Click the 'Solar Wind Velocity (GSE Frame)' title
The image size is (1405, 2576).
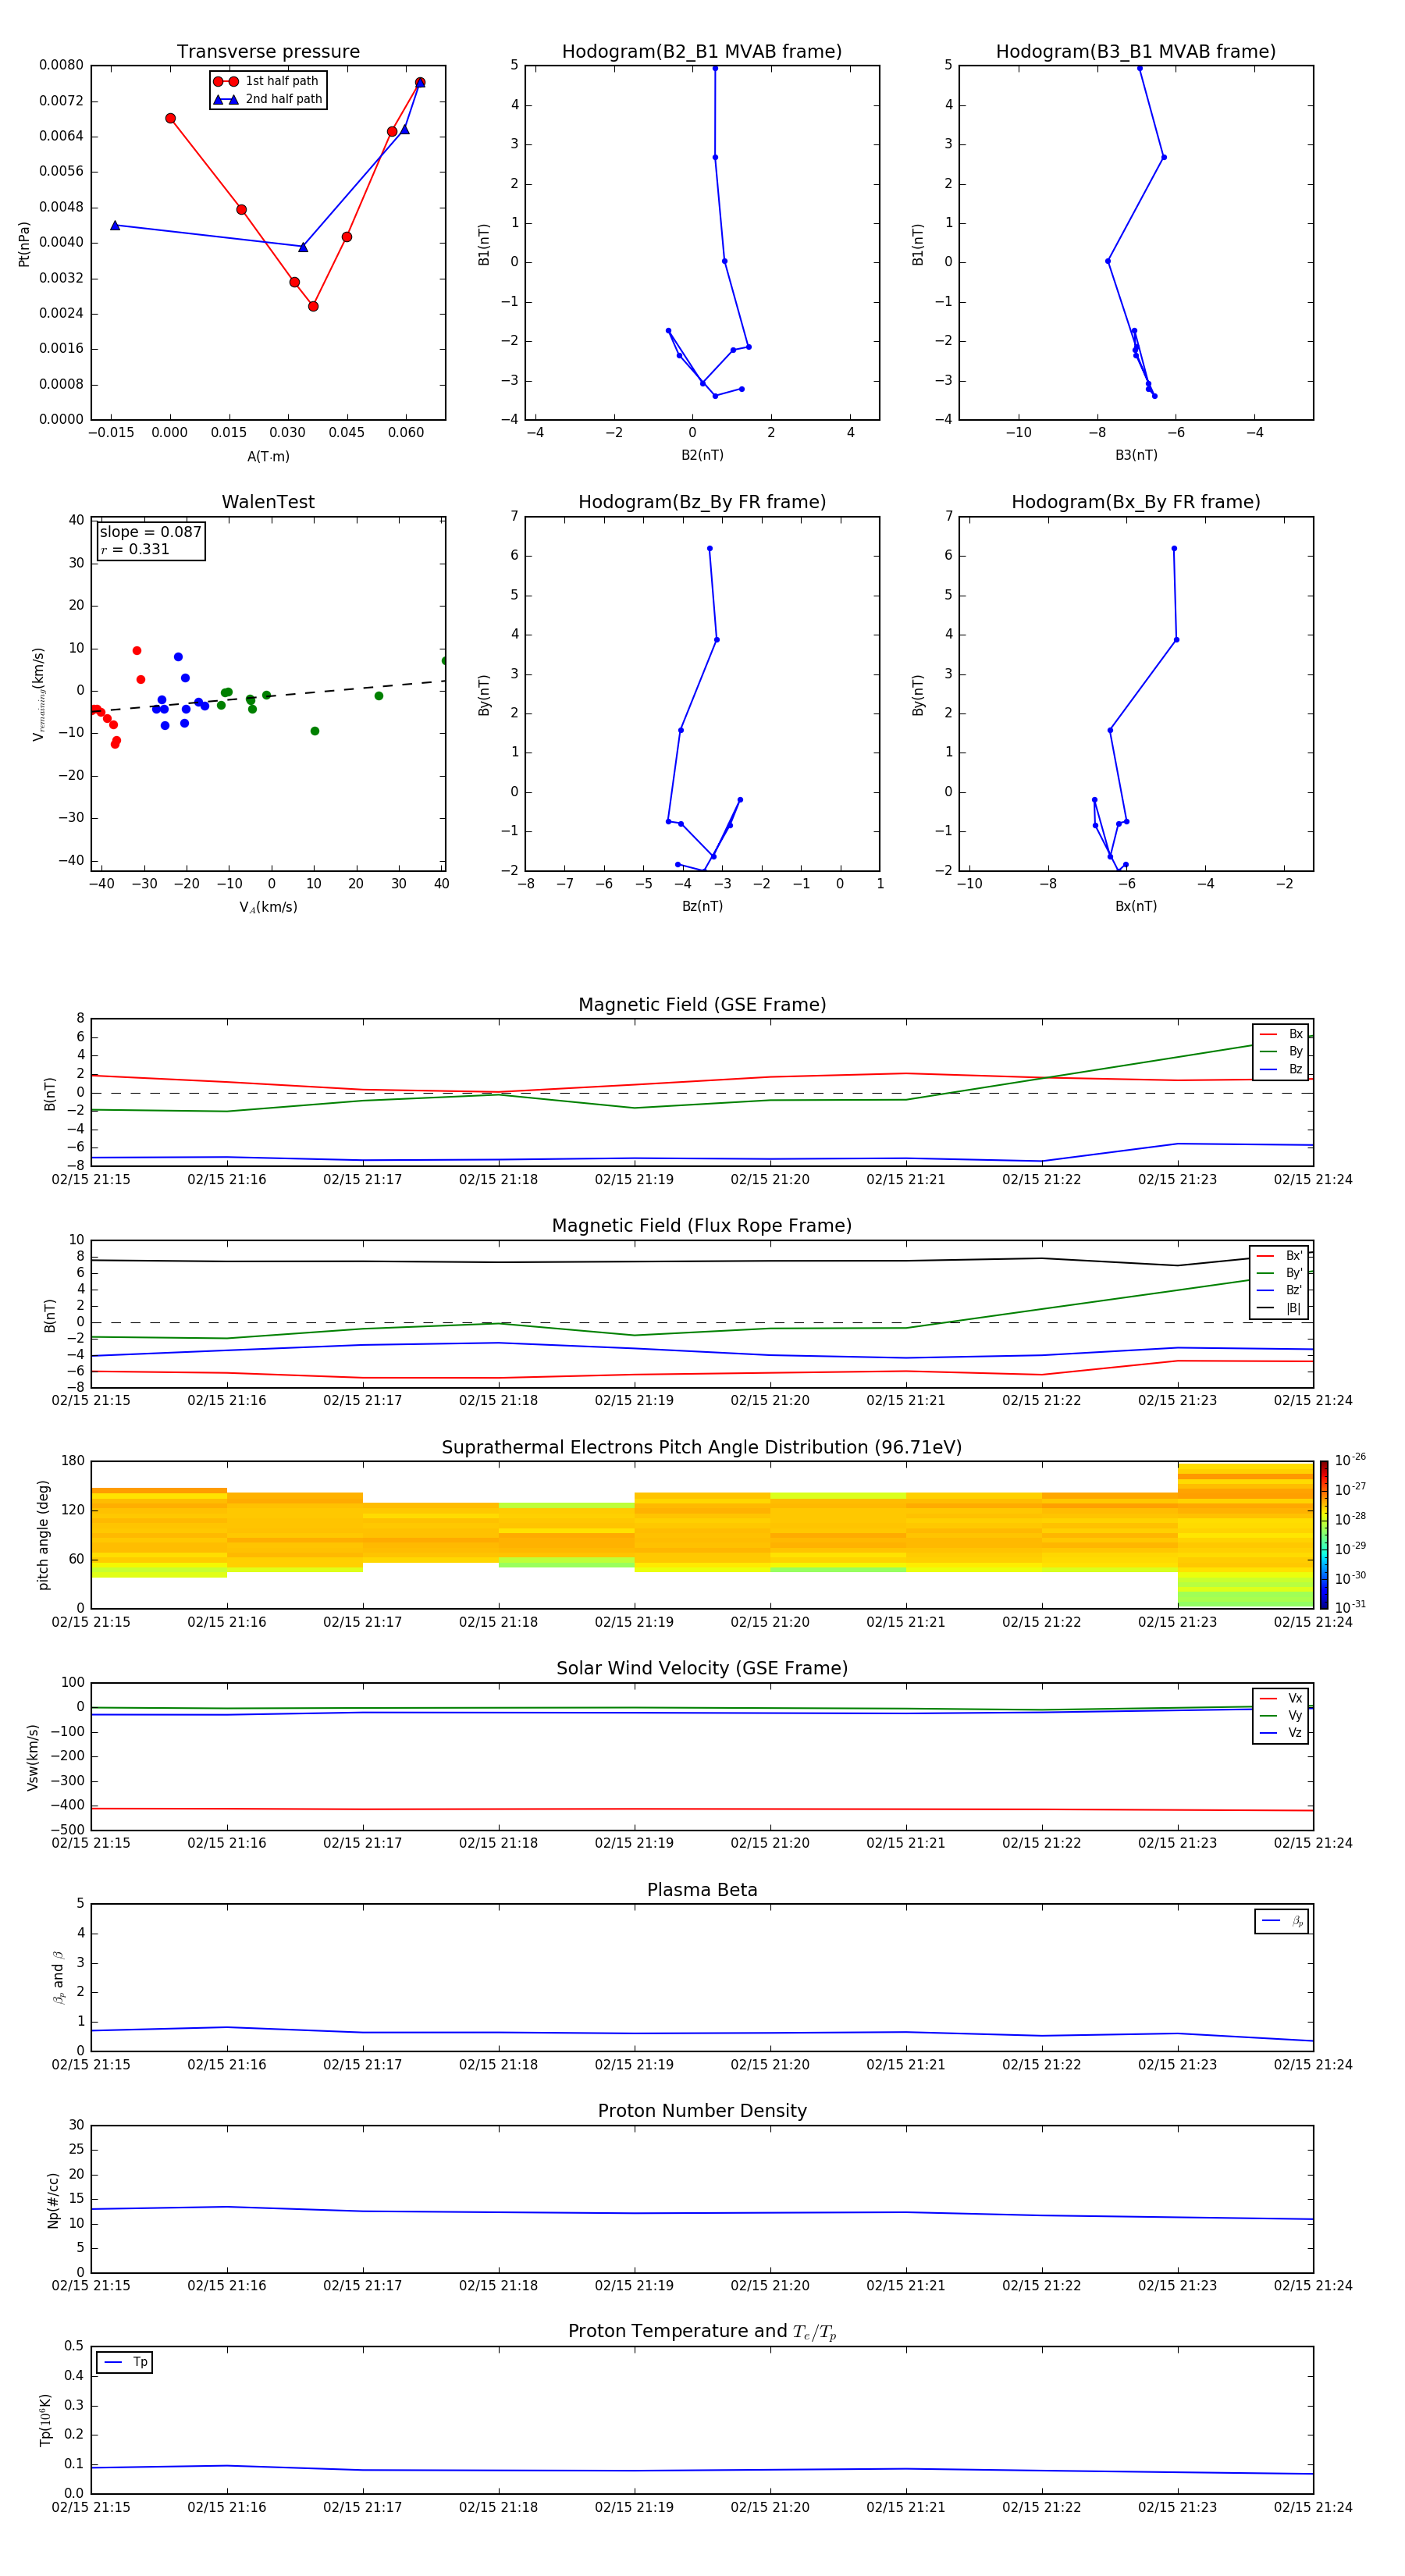702,1669
